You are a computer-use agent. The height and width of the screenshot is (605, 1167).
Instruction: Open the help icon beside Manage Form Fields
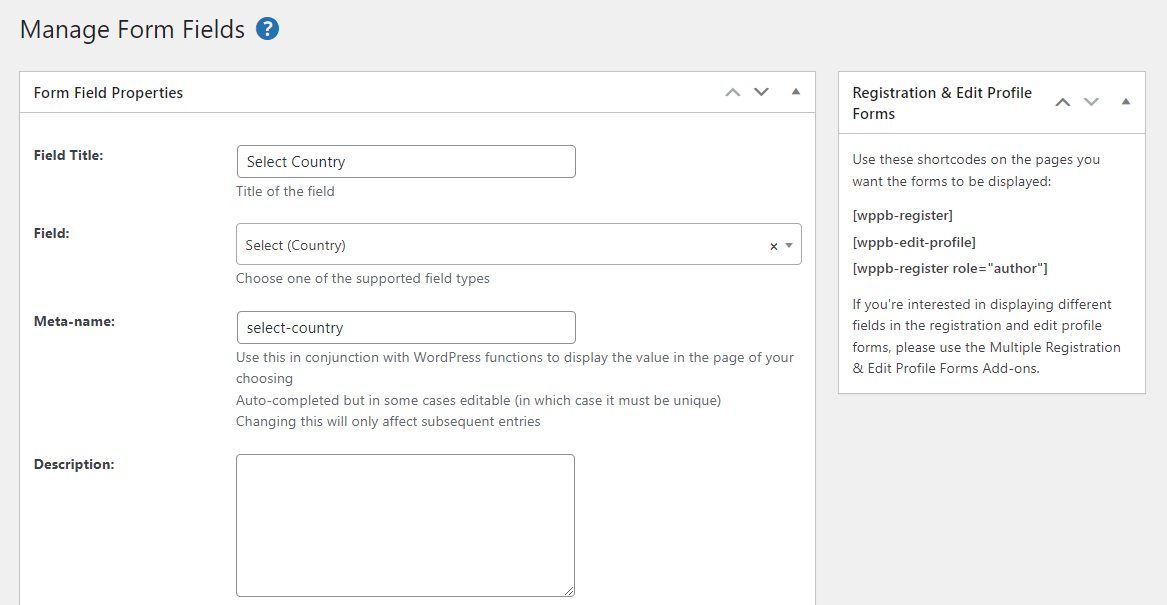point(267,29)
